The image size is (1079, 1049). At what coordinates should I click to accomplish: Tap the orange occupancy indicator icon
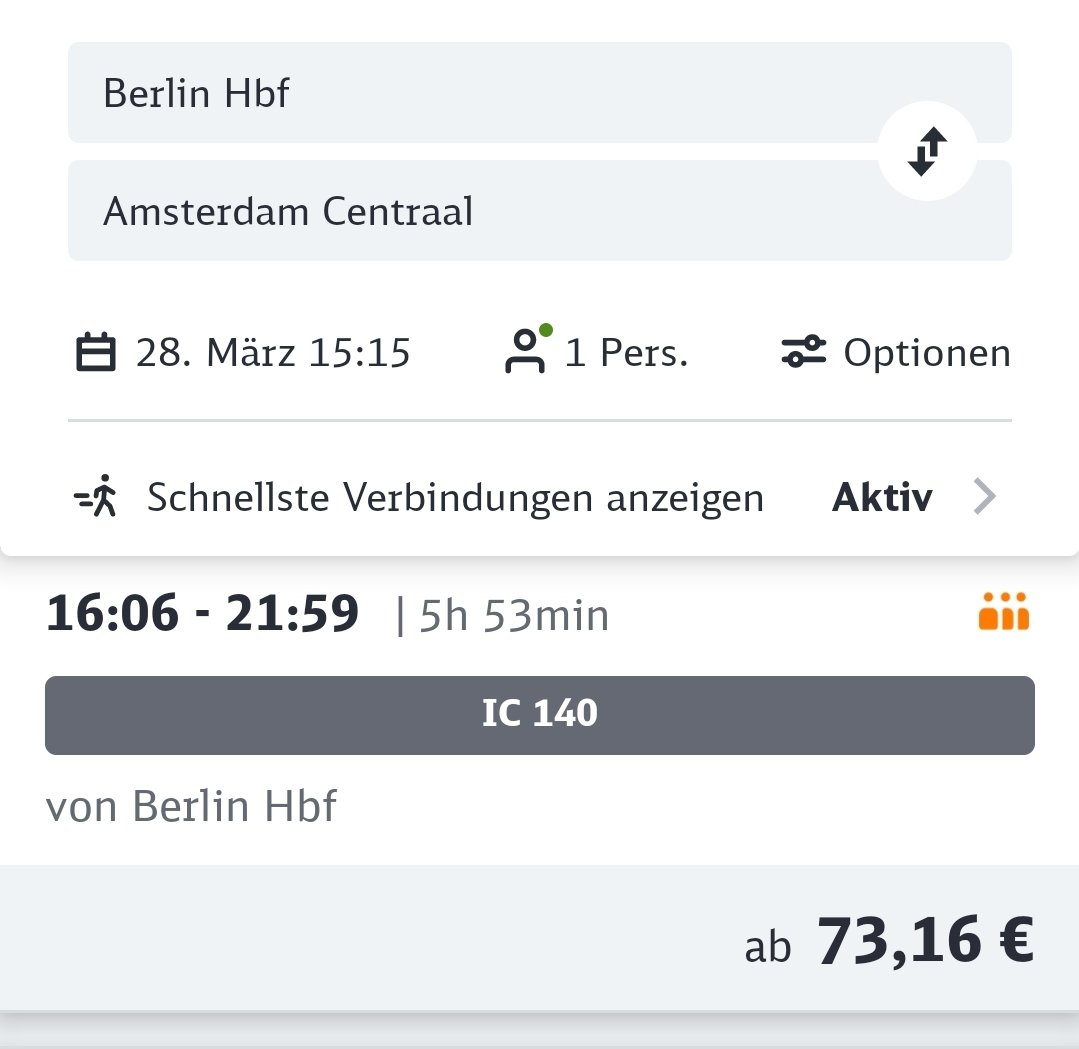[1003, 613]
